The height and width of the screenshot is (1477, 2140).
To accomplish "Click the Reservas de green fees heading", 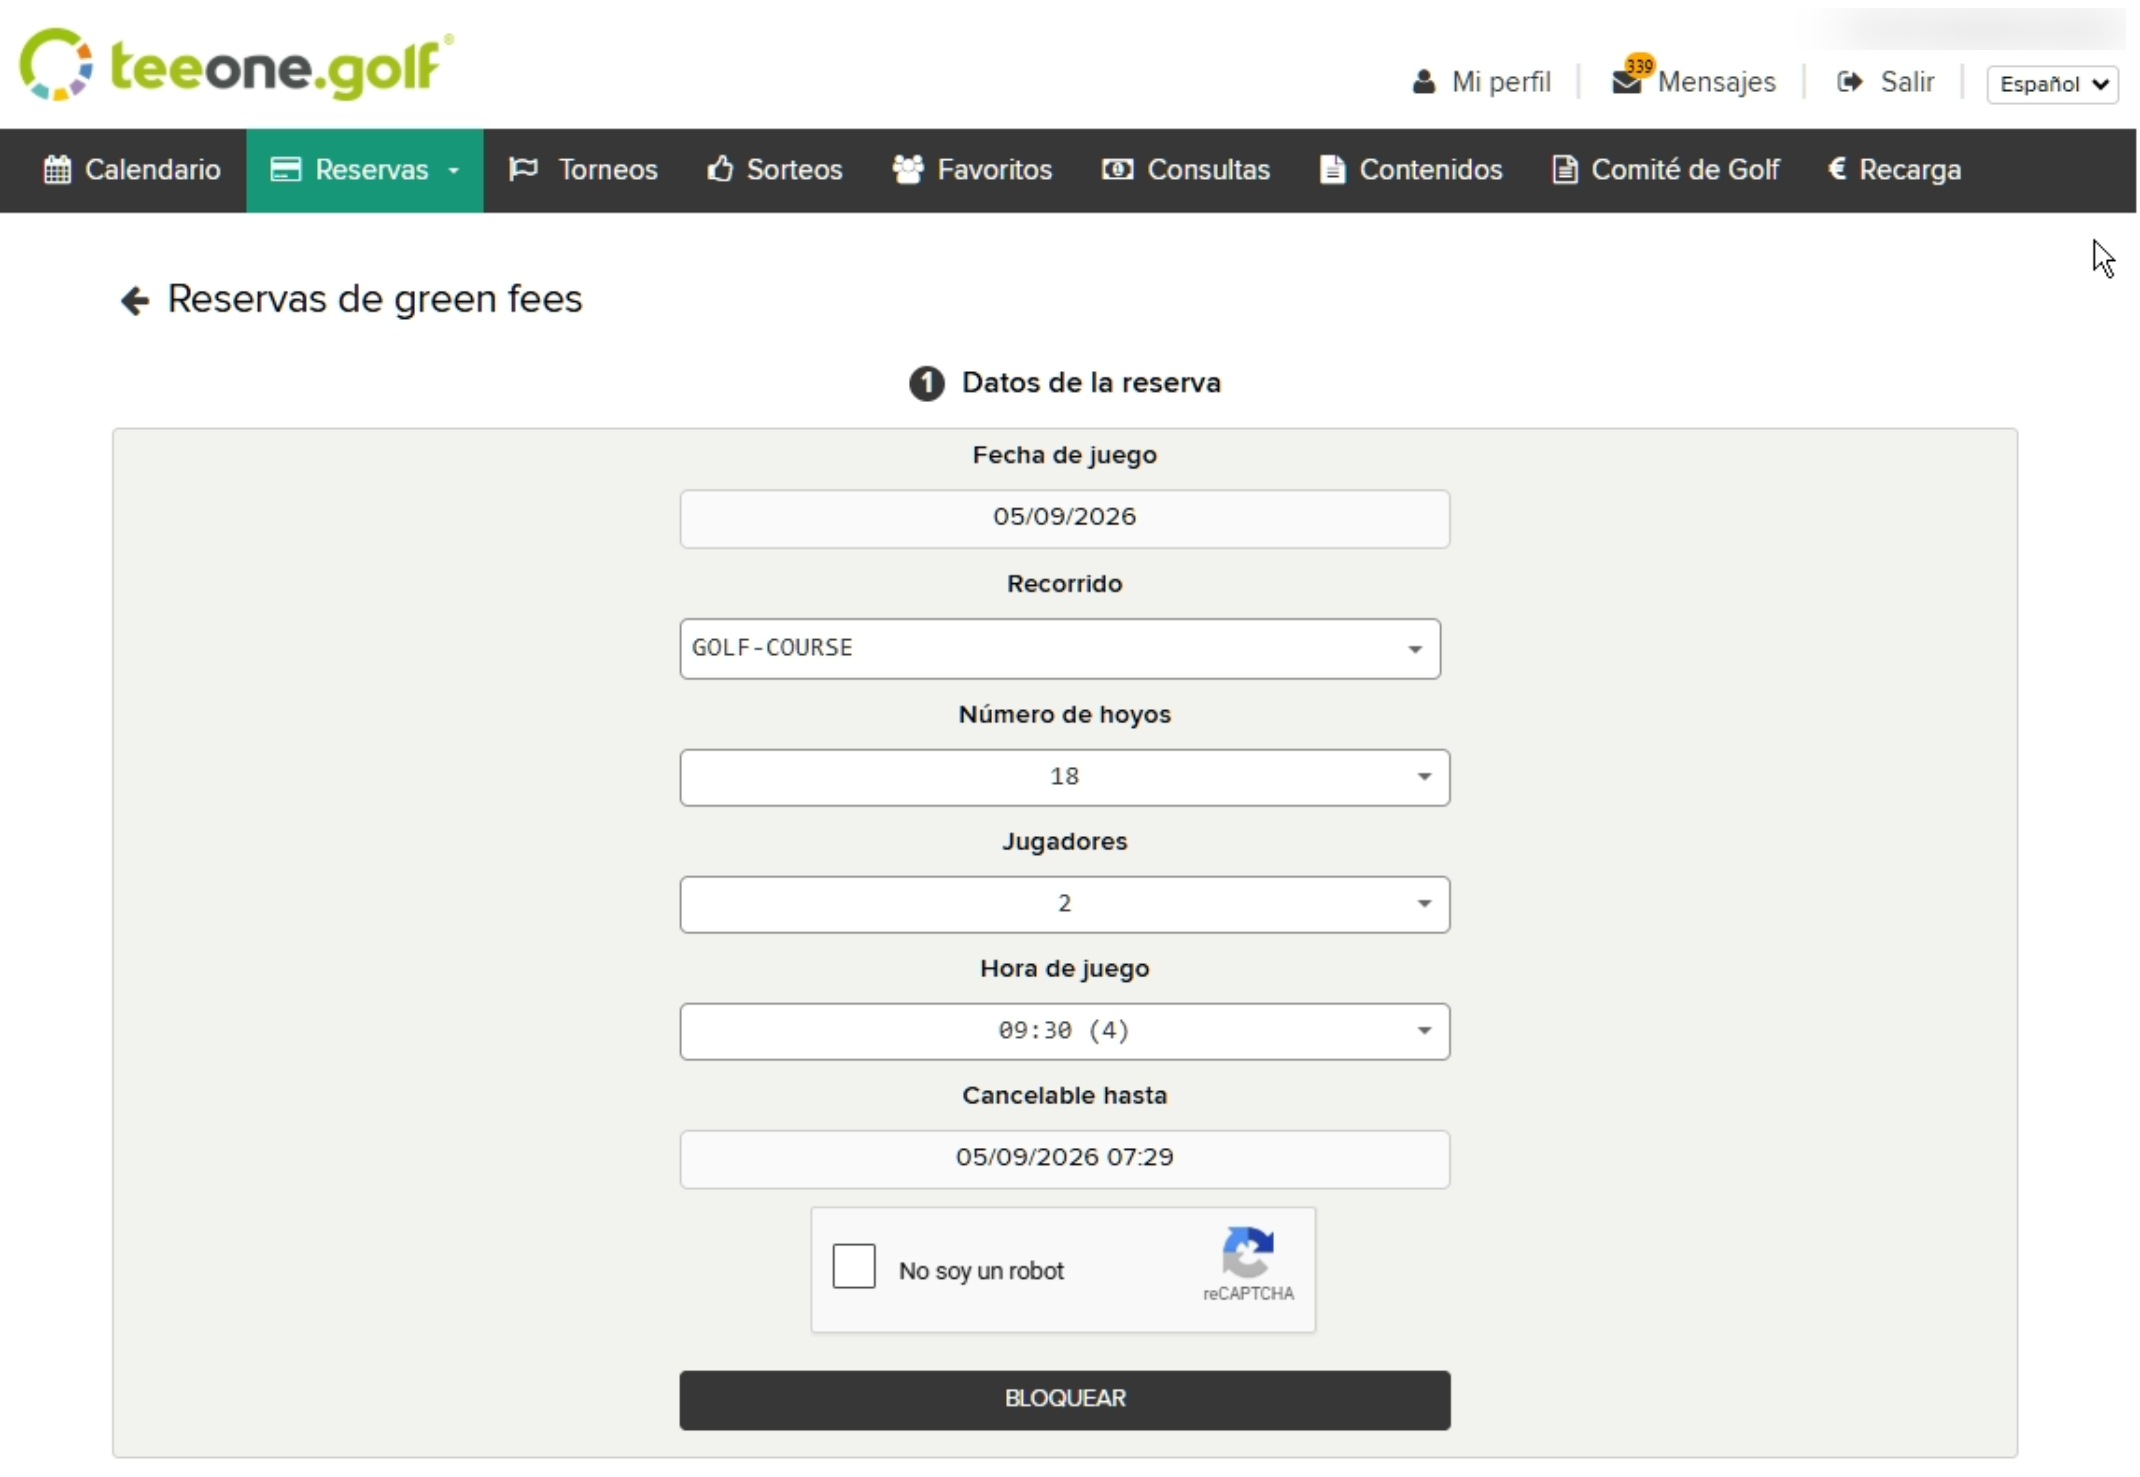I will click(x=374, y=300).
